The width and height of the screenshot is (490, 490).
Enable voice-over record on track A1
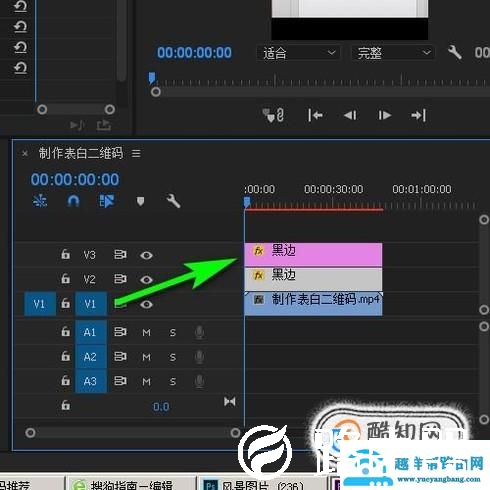click(x=199, y=332)
